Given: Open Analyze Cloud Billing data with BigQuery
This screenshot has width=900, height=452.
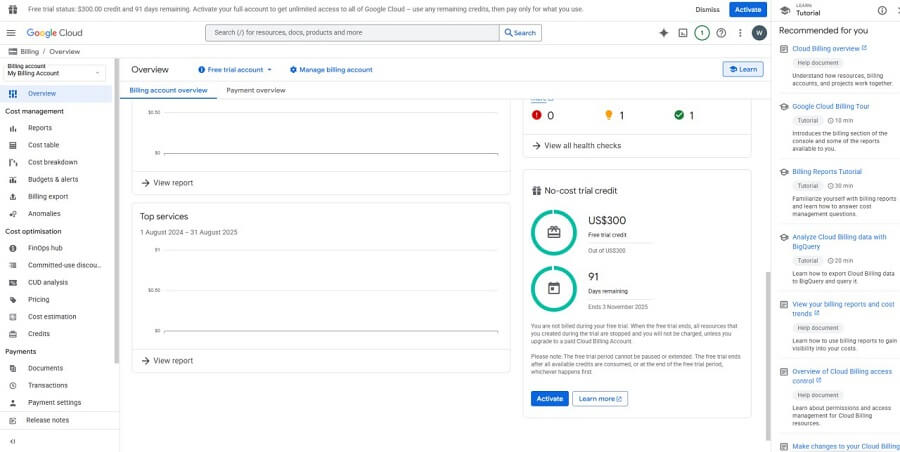Looking at the screenshot, I should click(839, 242).
